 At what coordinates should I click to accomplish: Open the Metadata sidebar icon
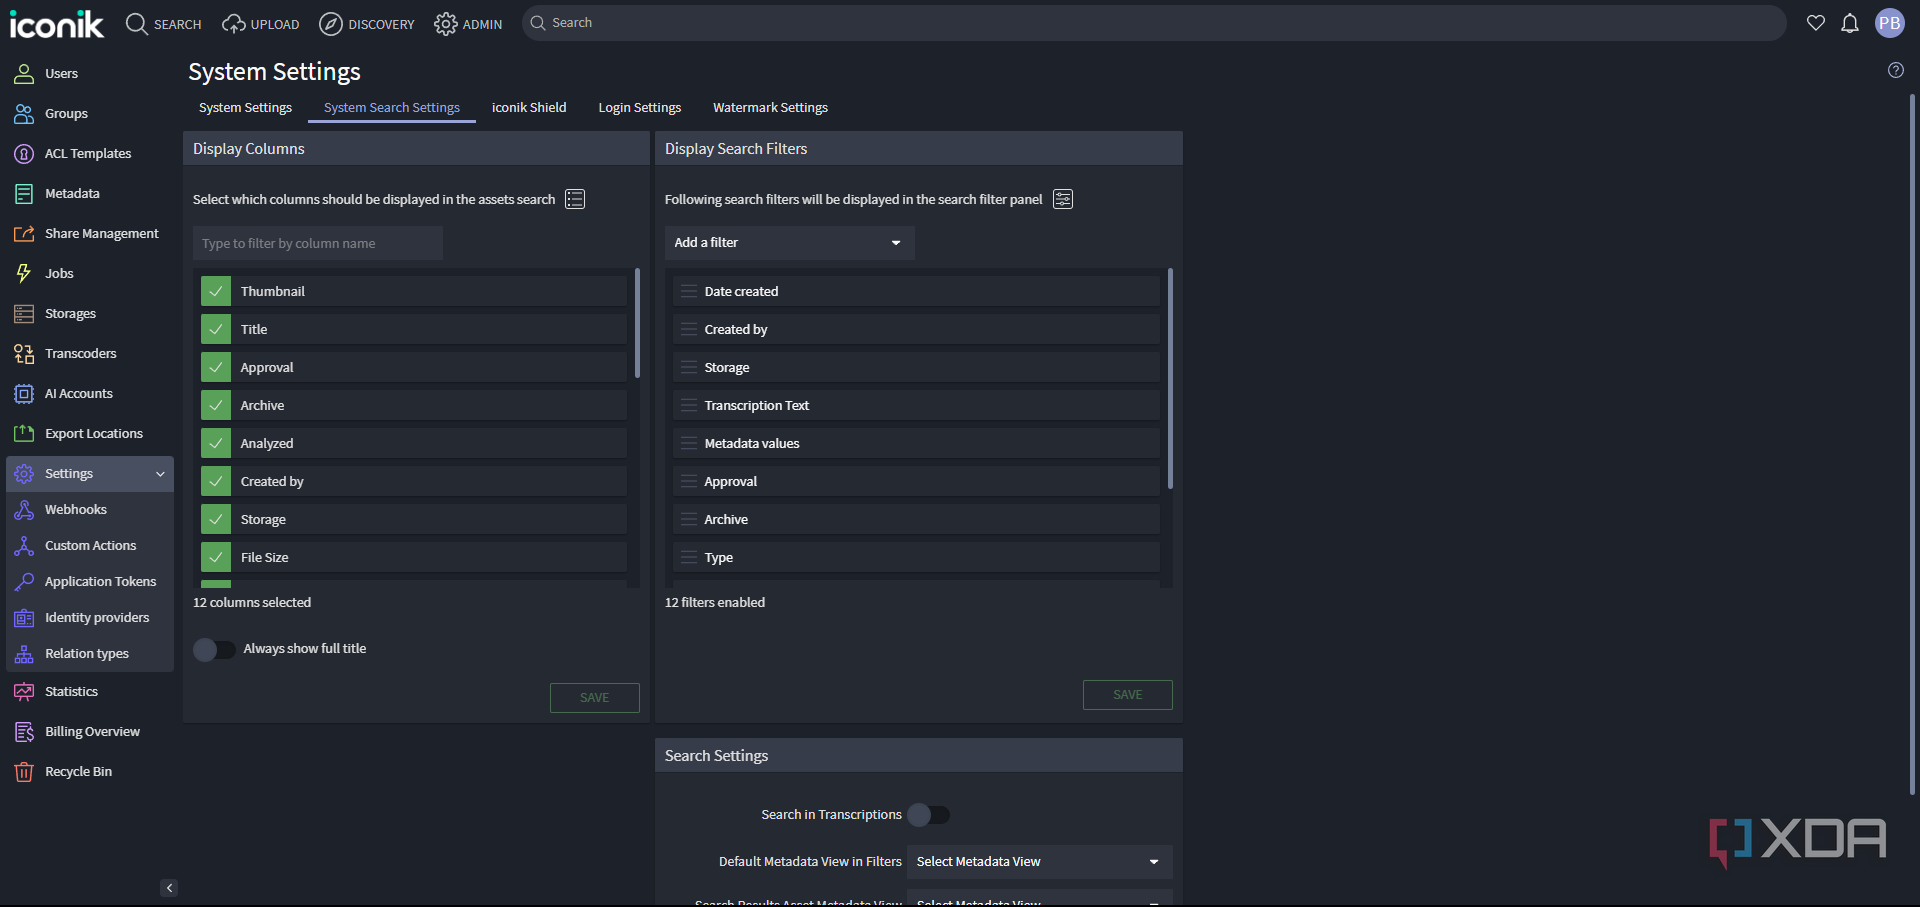coord(24,193)
